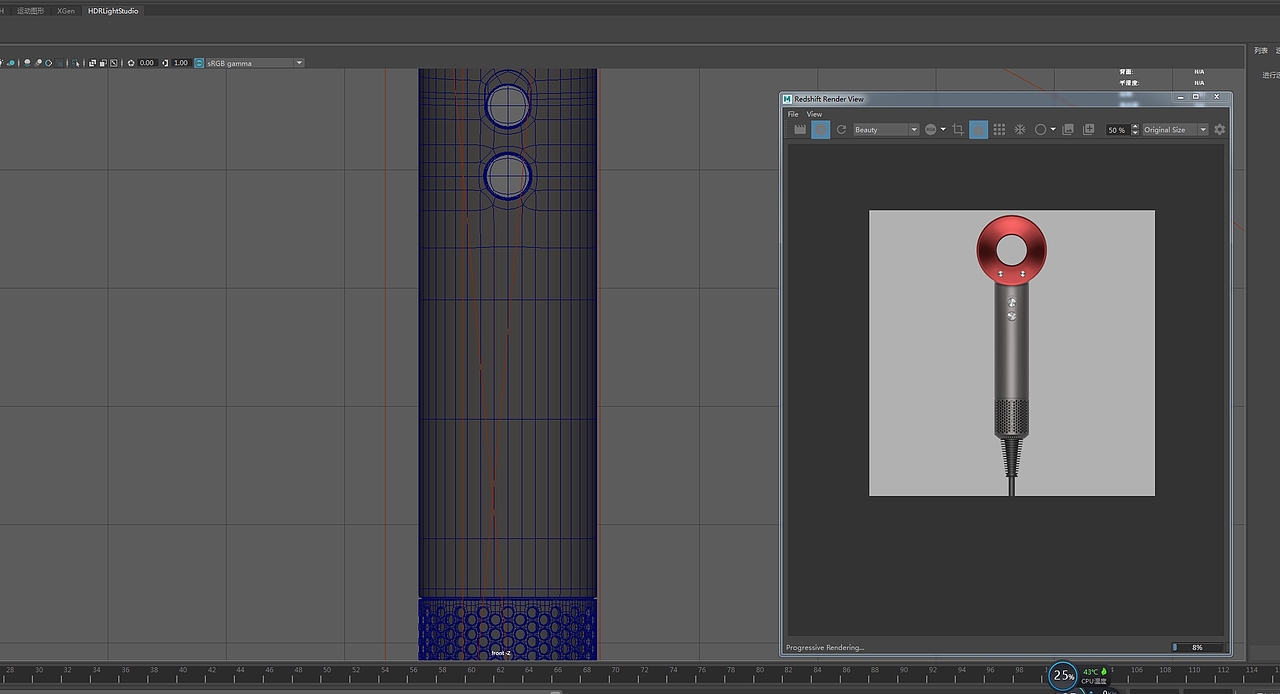Click frame 90 on the timeline
Screen dimensions: 1280x694
tap(905, 670)
